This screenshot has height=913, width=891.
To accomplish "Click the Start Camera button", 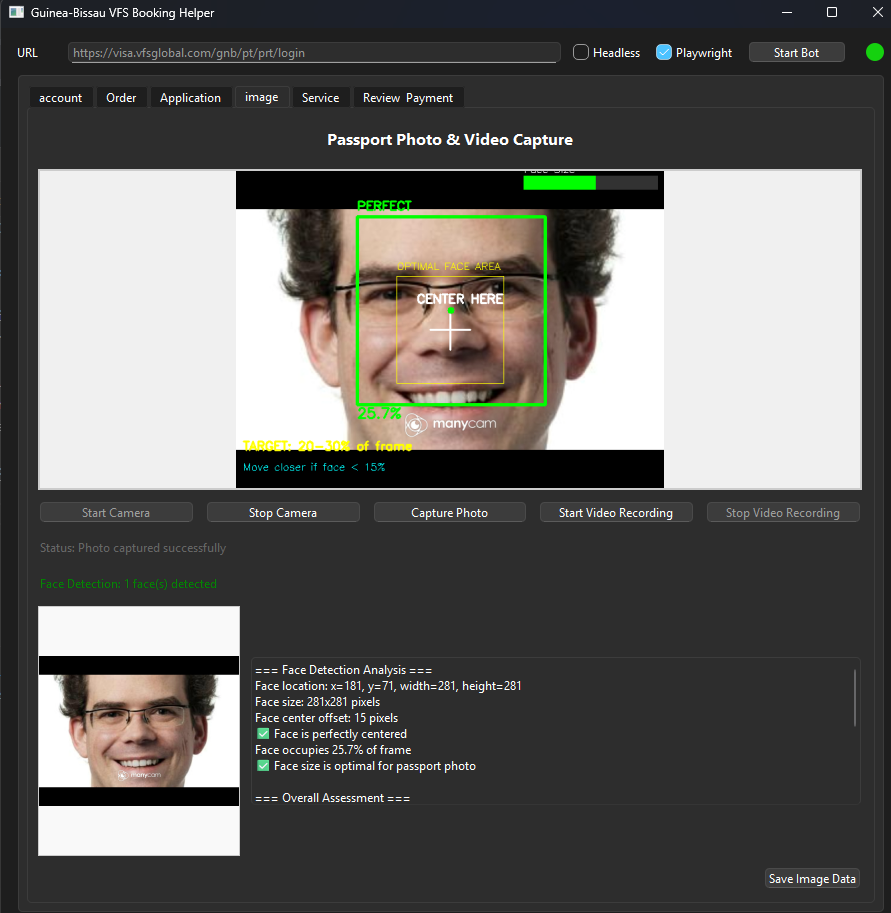I will [116, 512].
